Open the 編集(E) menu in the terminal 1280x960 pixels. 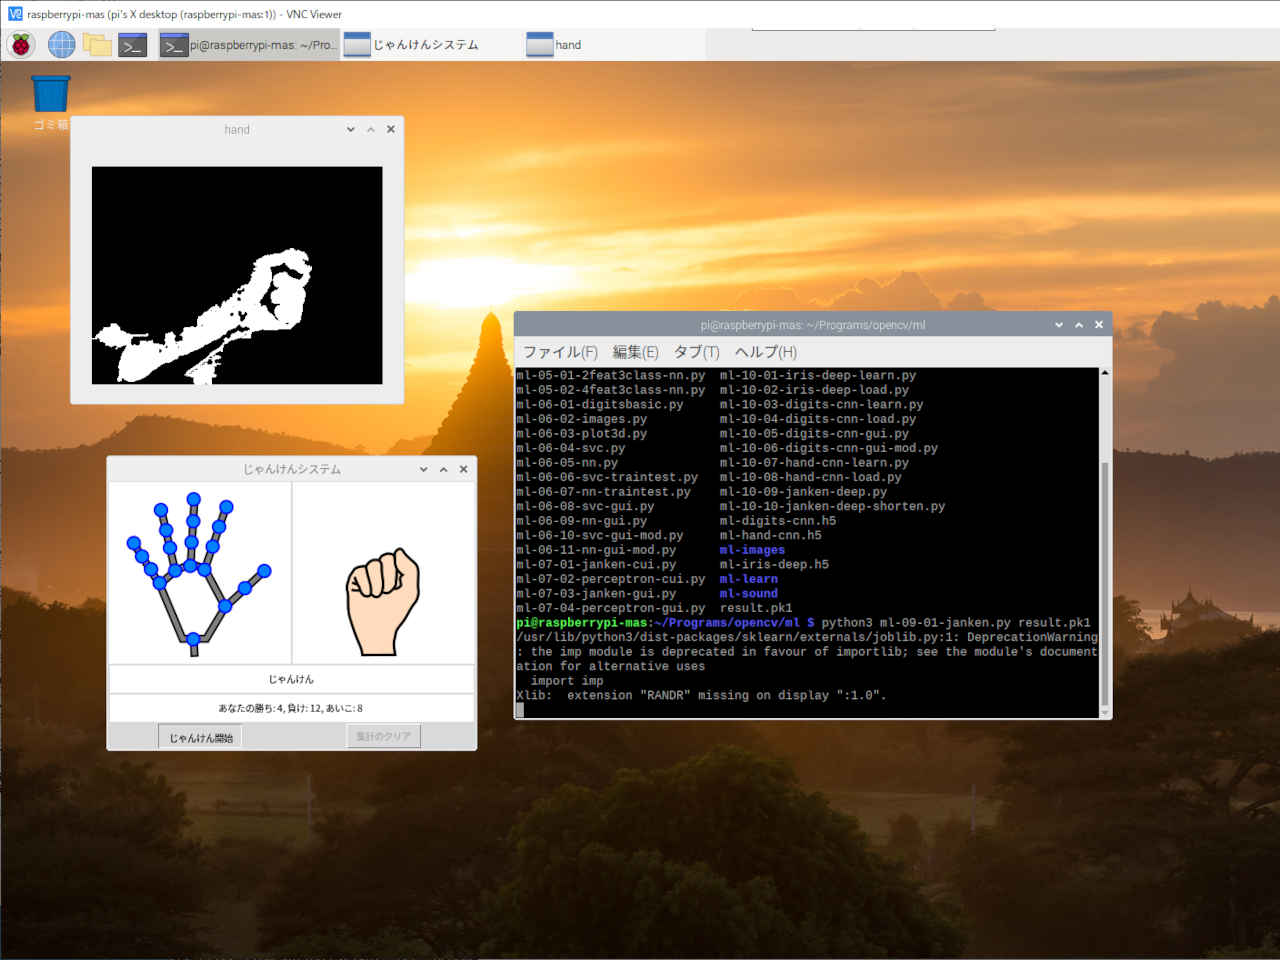[635, 352]
